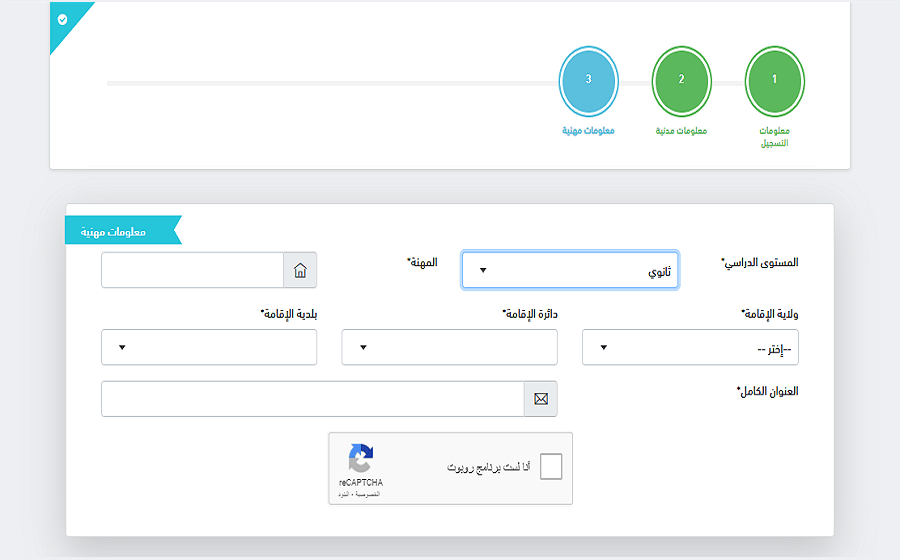Select the green step 2 circle
The image size is (900, 560).
tap(681, 79)
